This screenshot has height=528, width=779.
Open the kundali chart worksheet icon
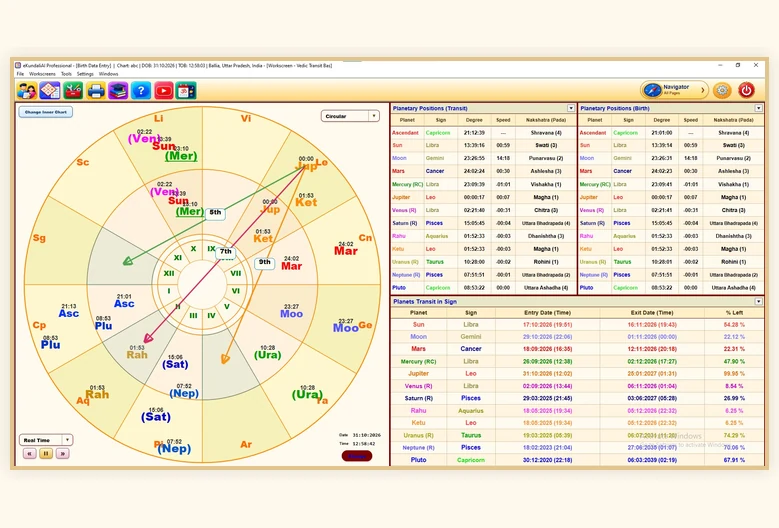[x=50, y=91]
